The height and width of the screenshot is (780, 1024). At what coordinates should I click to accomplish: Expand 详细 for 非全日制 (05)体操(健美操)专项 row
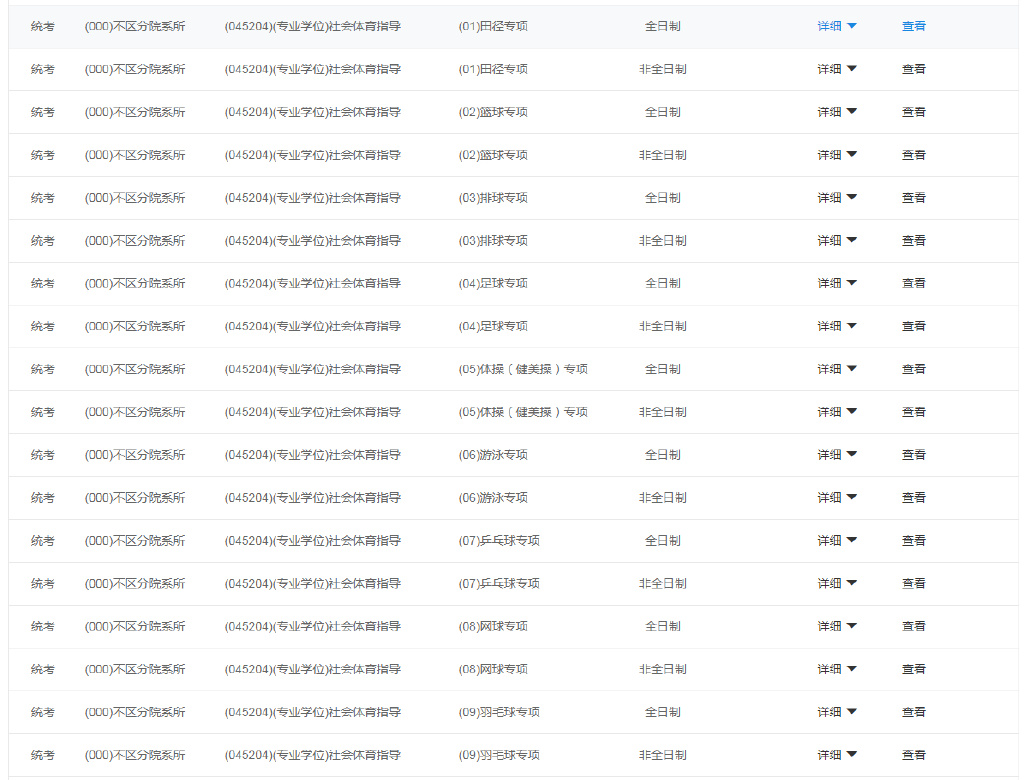point(837,412)
